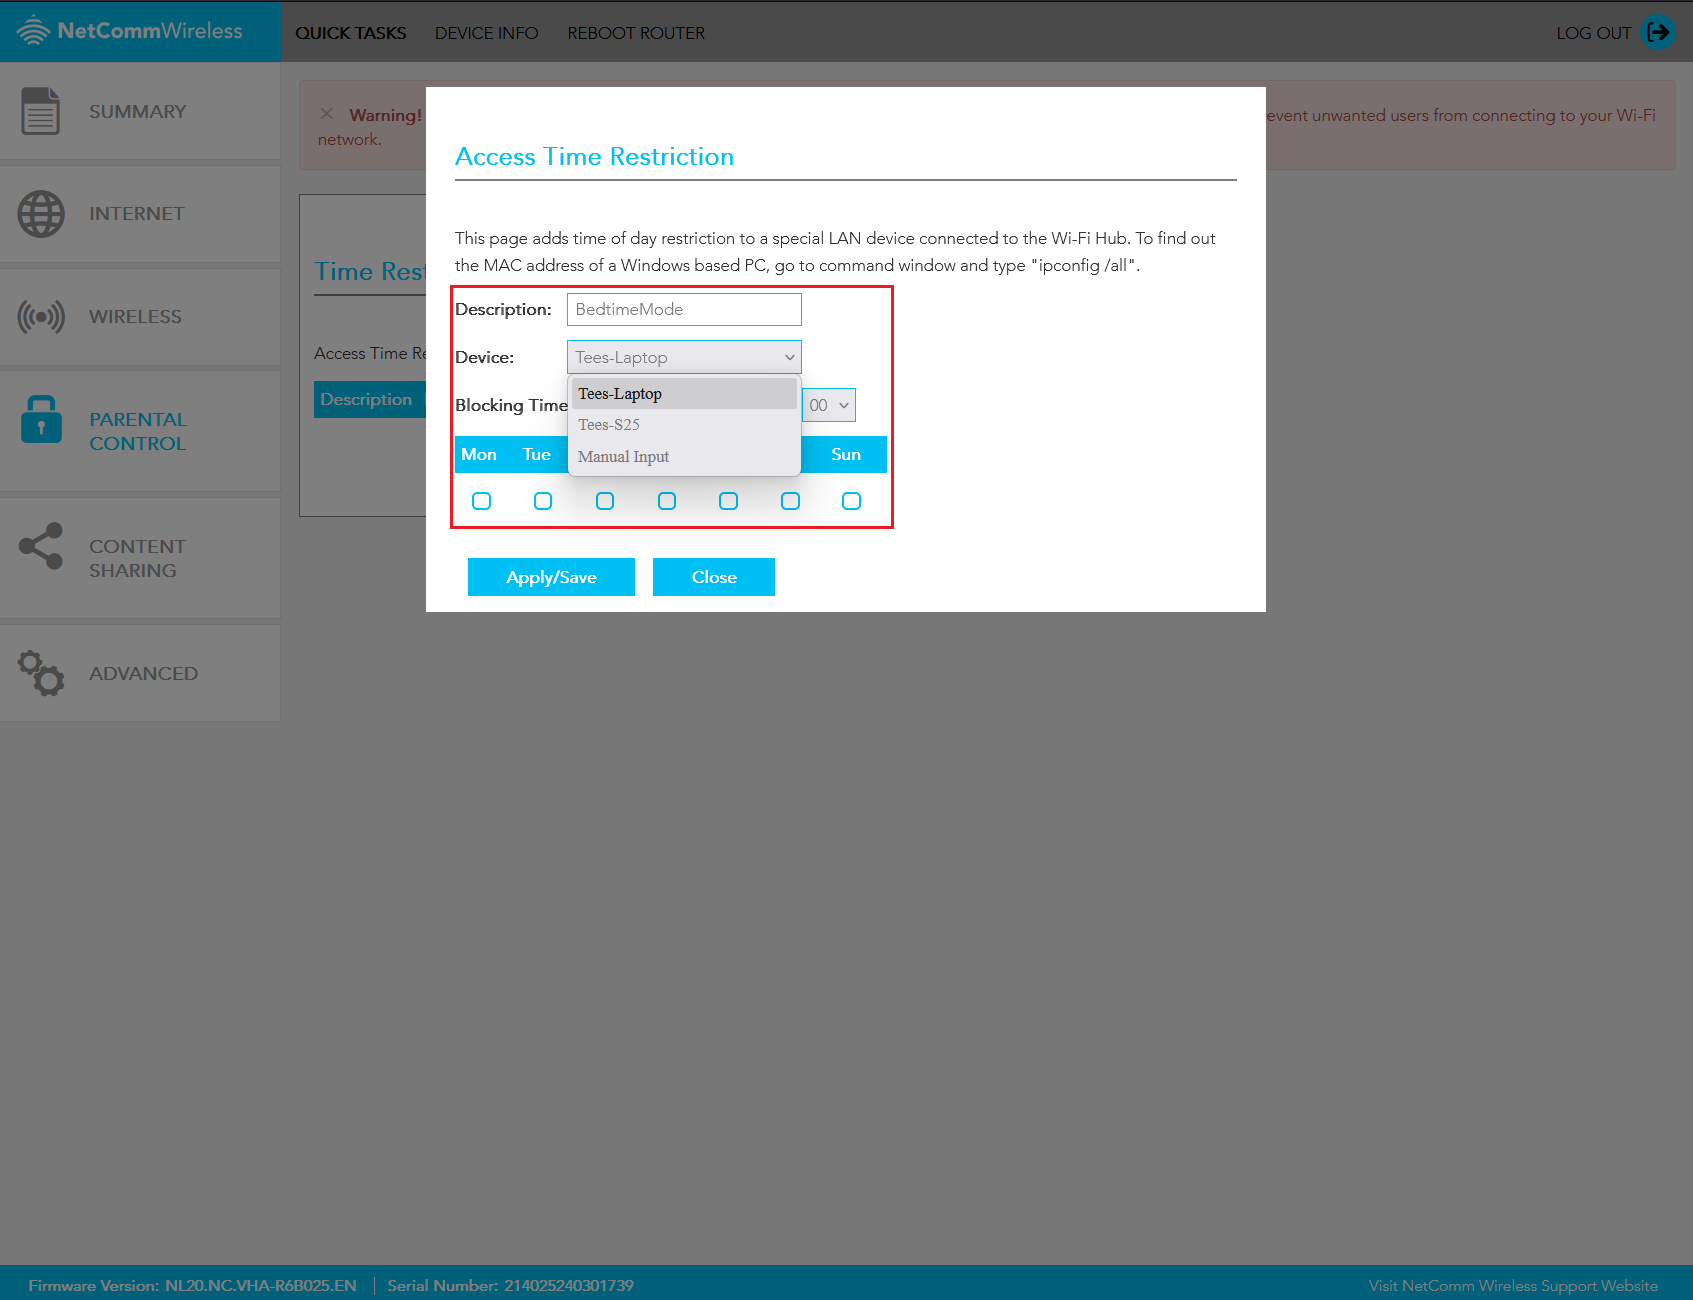
Task: Visit the NetComm Wireless Support Website link
Action: pyautogui.click(x=1513, y=1285)
